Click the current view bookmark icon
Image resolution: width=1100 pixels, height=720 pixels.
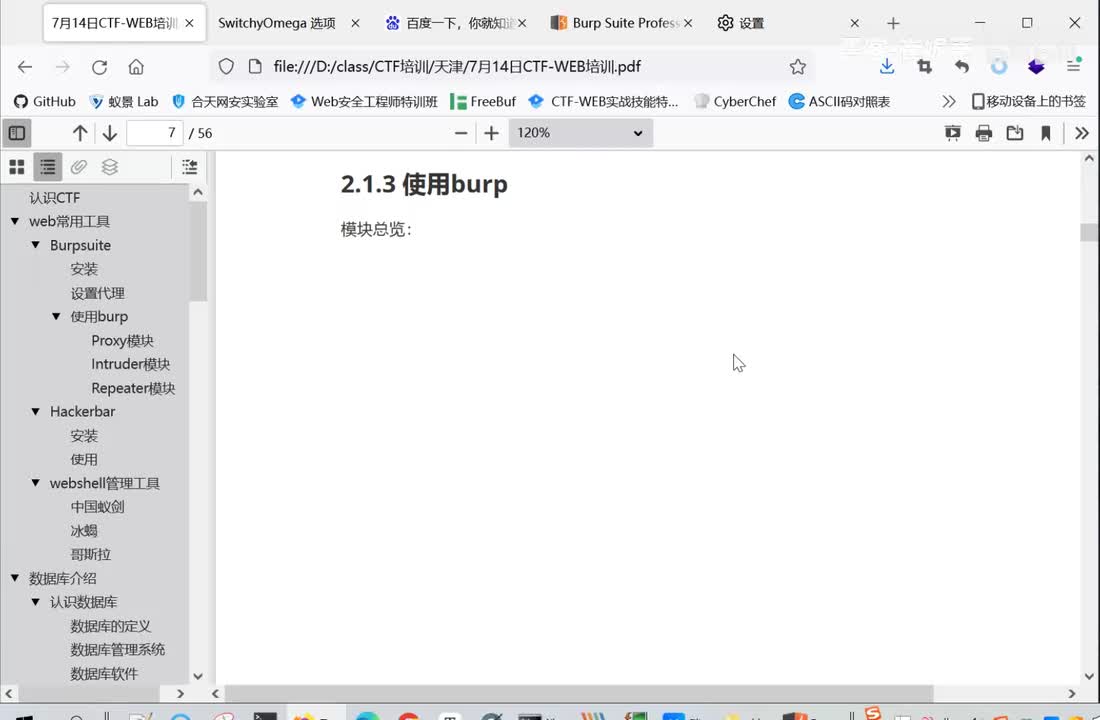1045,133
